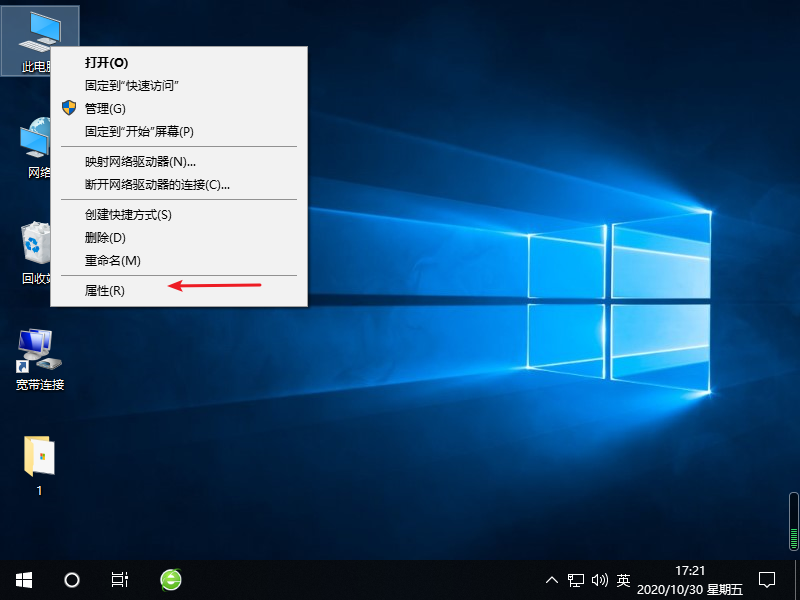Open the Action Center notification icon

[765, 580]
